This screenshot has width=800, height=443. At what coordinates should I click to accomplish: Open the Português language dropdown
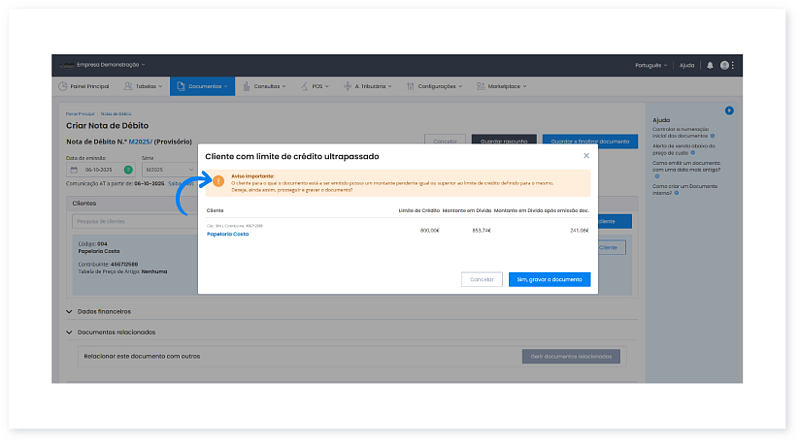click(651, 65)
